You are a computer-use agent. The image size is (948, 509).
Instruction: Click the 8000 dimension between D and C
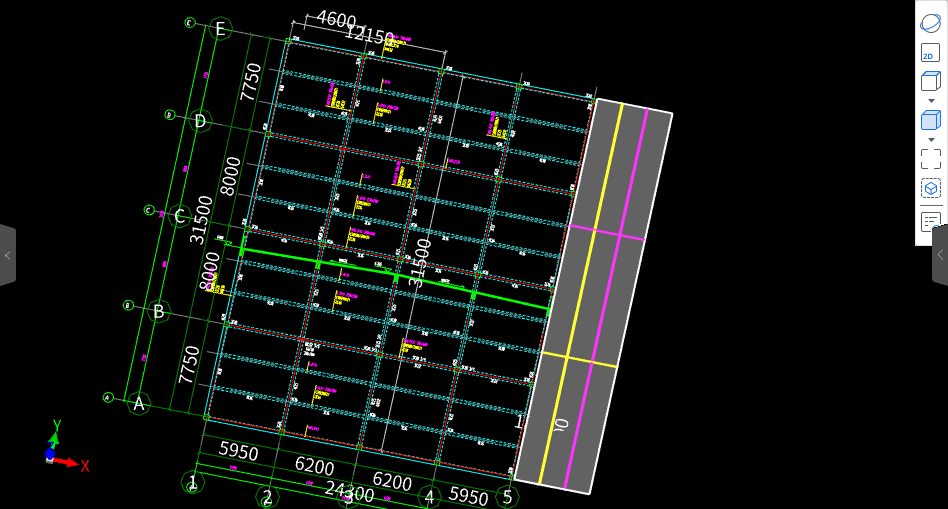[x=230, y=176]
